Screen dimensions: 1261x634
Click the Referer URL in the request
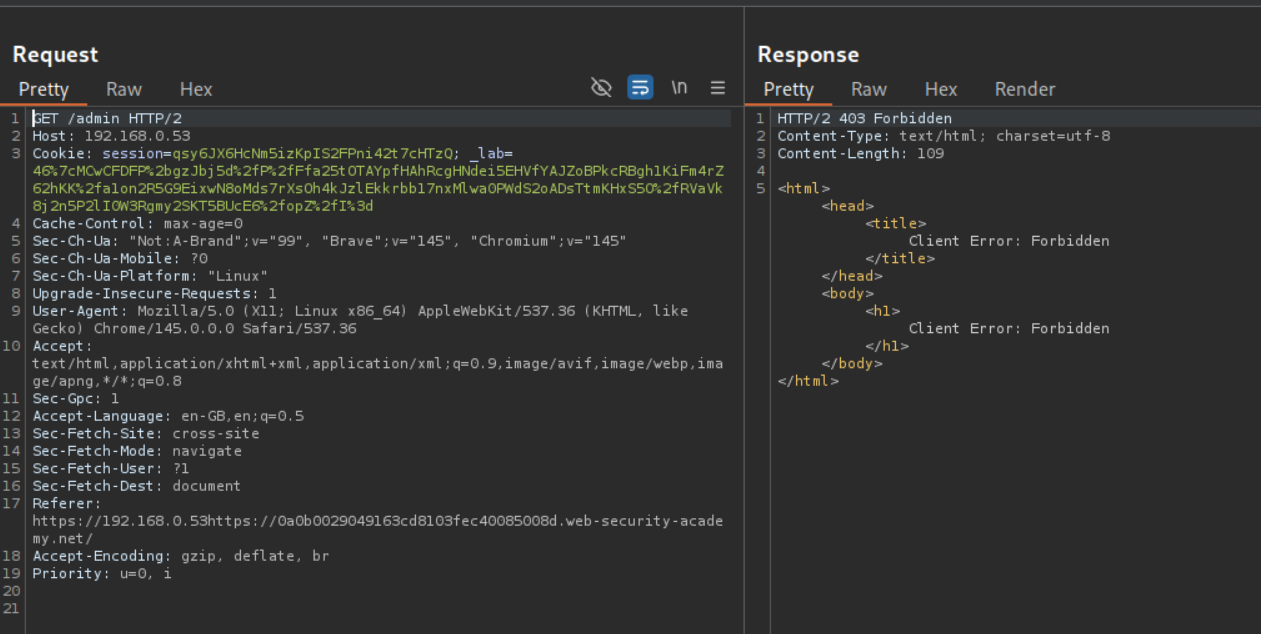point(377,521)
